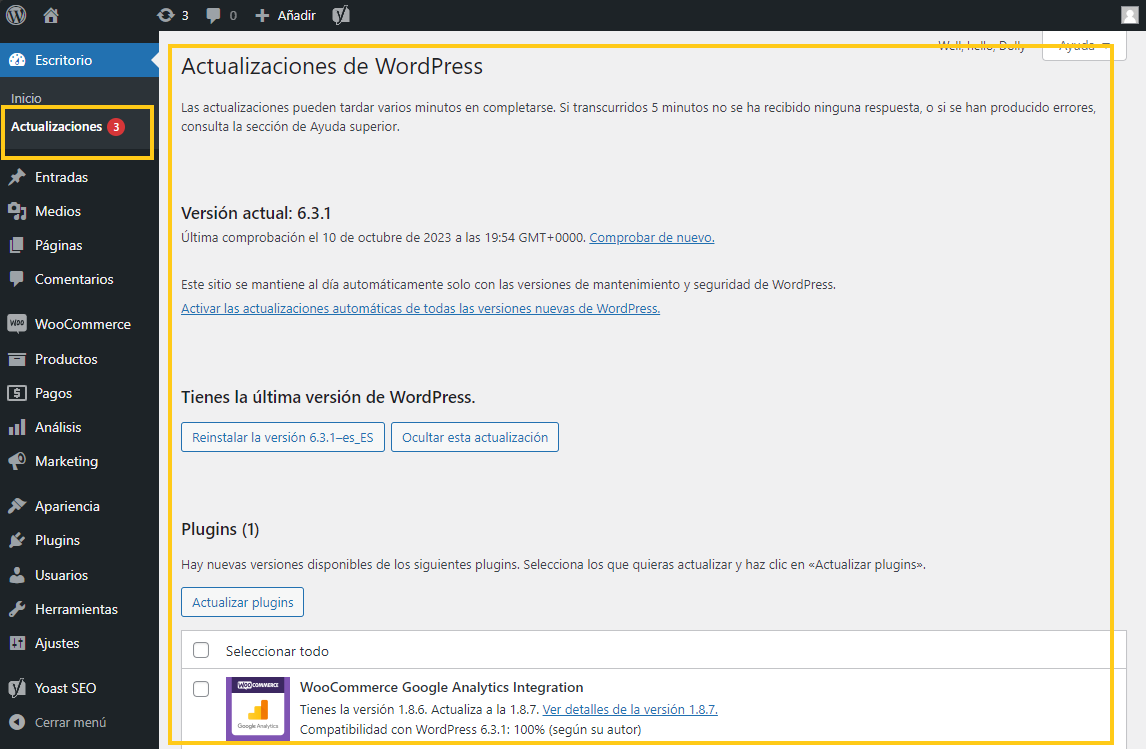Click the Apariencia paintbrush icon
This screenshot has width=1146, height=749.
tap(17, 506)
